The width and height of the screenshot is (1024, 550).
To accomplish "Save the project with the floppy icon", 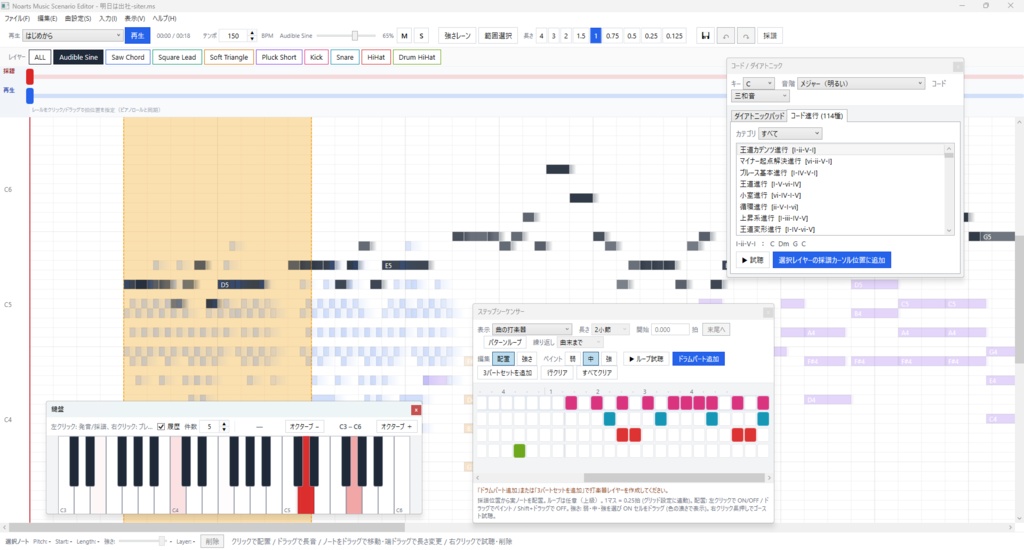I will pyautogui.click(x=705, y=36).
